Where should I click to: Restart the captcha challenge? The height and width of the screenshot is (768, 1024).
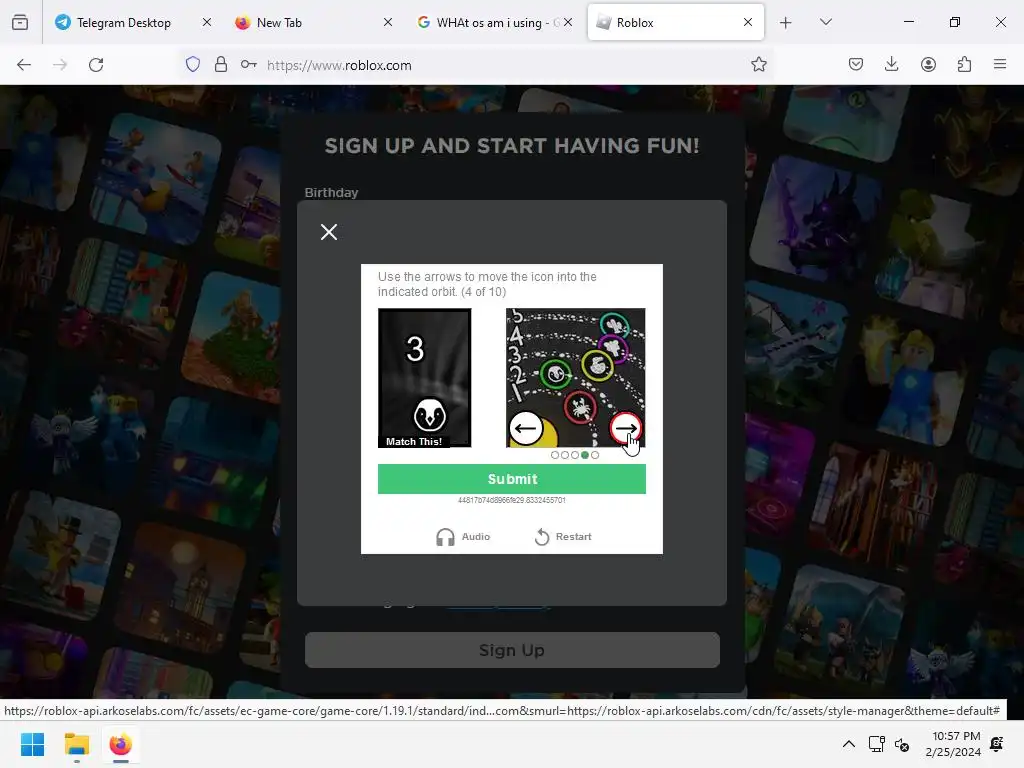[563, 537]
